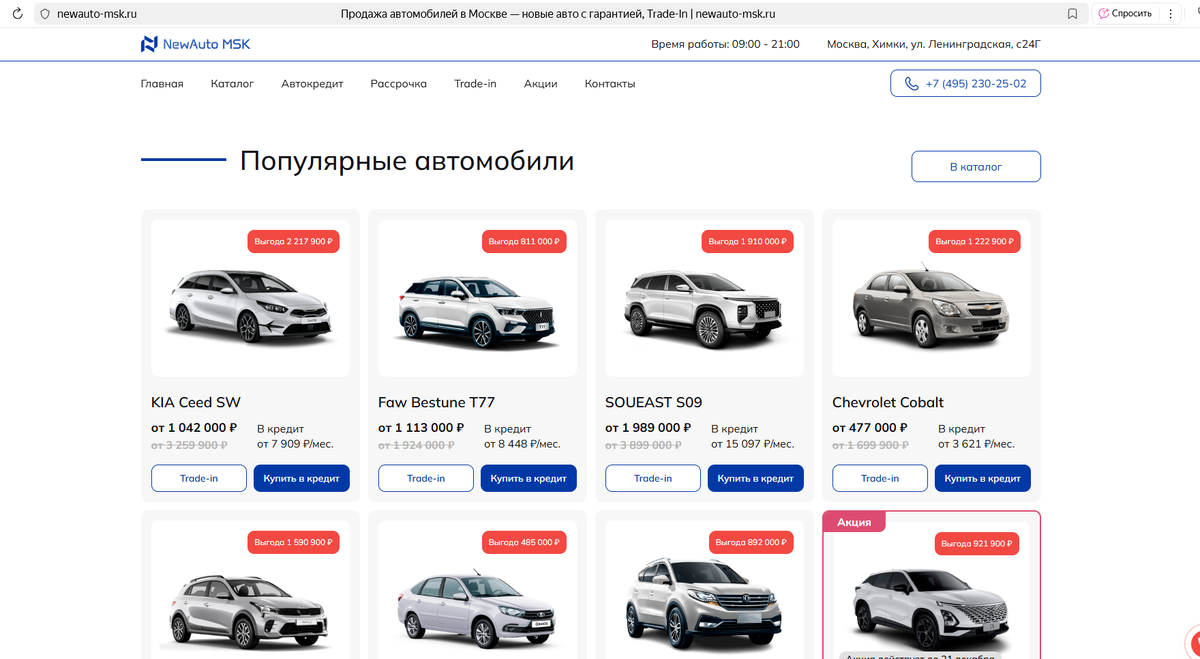Click the credit rate от 7 909 ₽/мес.
The height and width of the screenshot is (659, 1200).
pyautogui.click(x=295, y=444)
